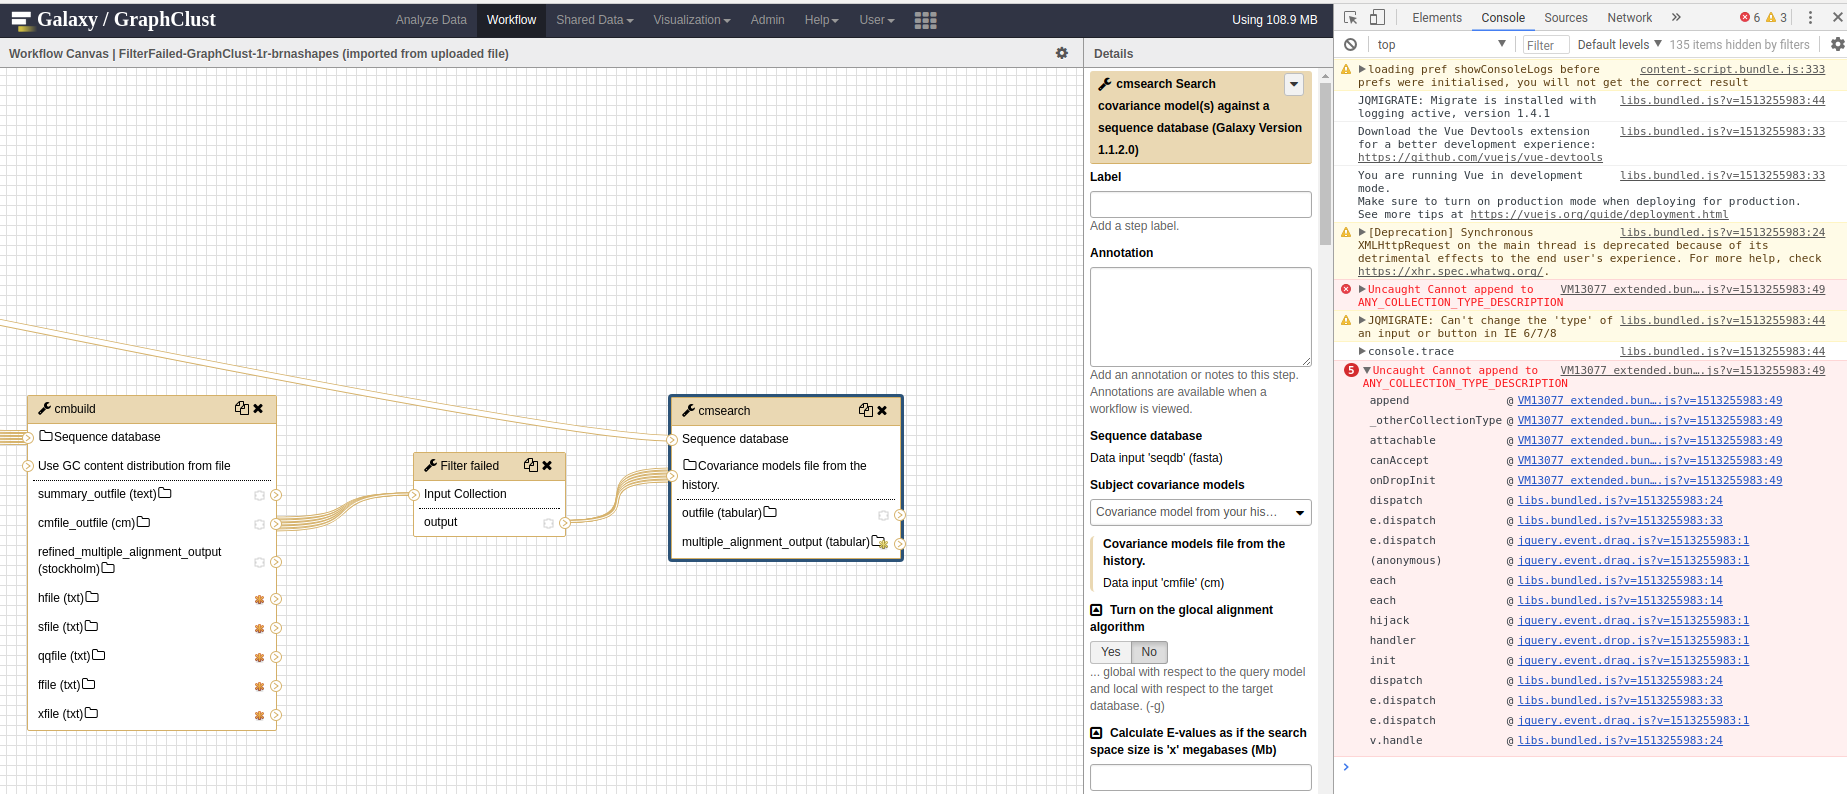1847x794 pixels.
Task: Toggle cmfile_outfile workflow output marker
Action: pyautogui.click(x=259, y=524)
